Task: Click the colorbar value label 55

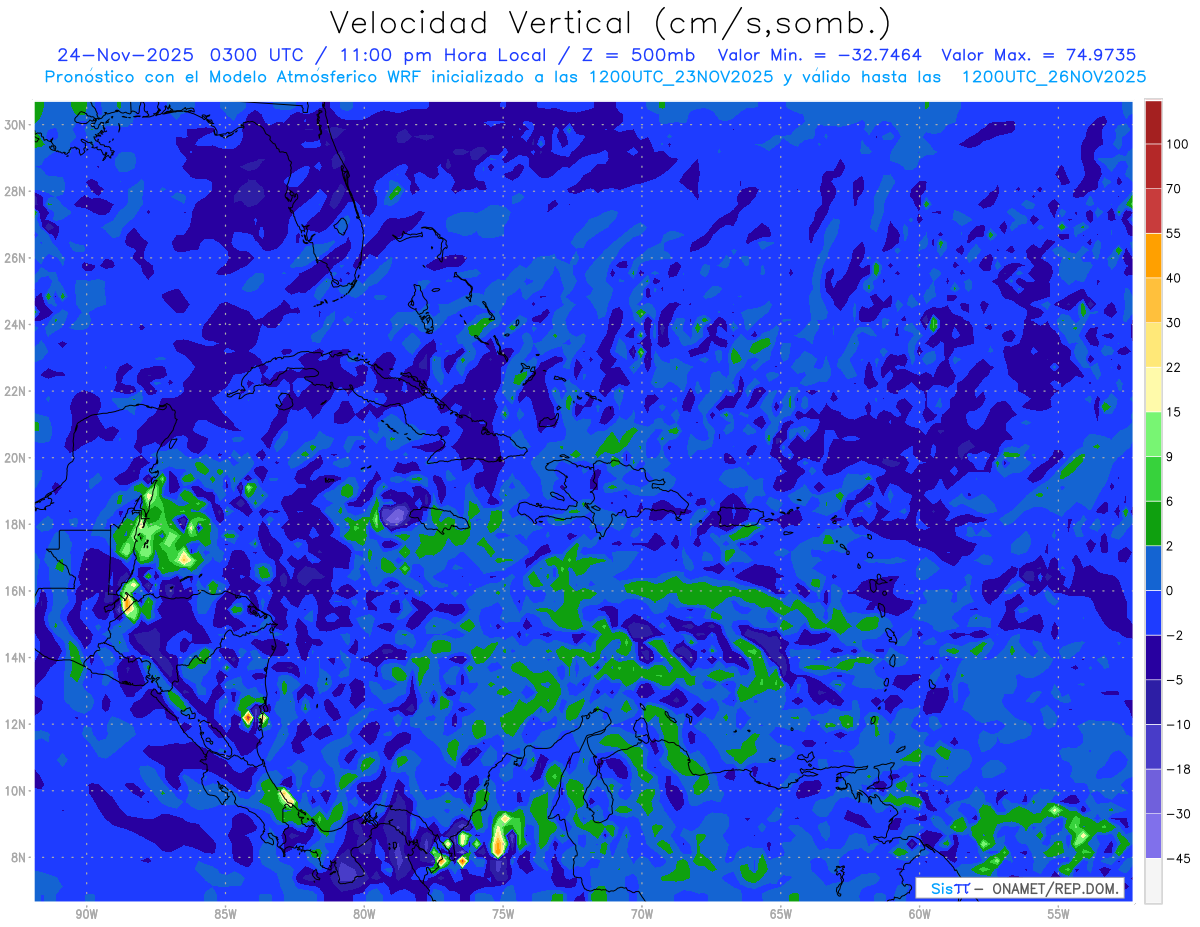Action: [1173, 233]
